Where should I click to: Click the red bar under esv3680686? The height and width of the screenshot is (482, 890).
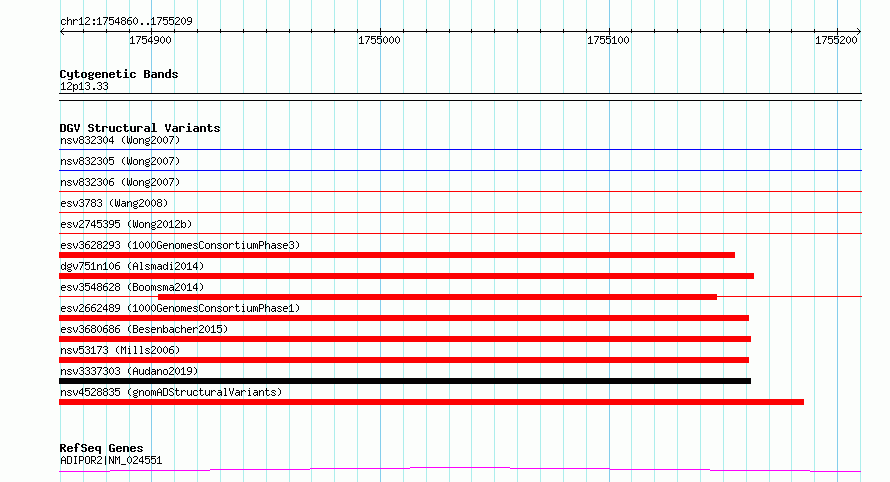(x=405, y=339)
